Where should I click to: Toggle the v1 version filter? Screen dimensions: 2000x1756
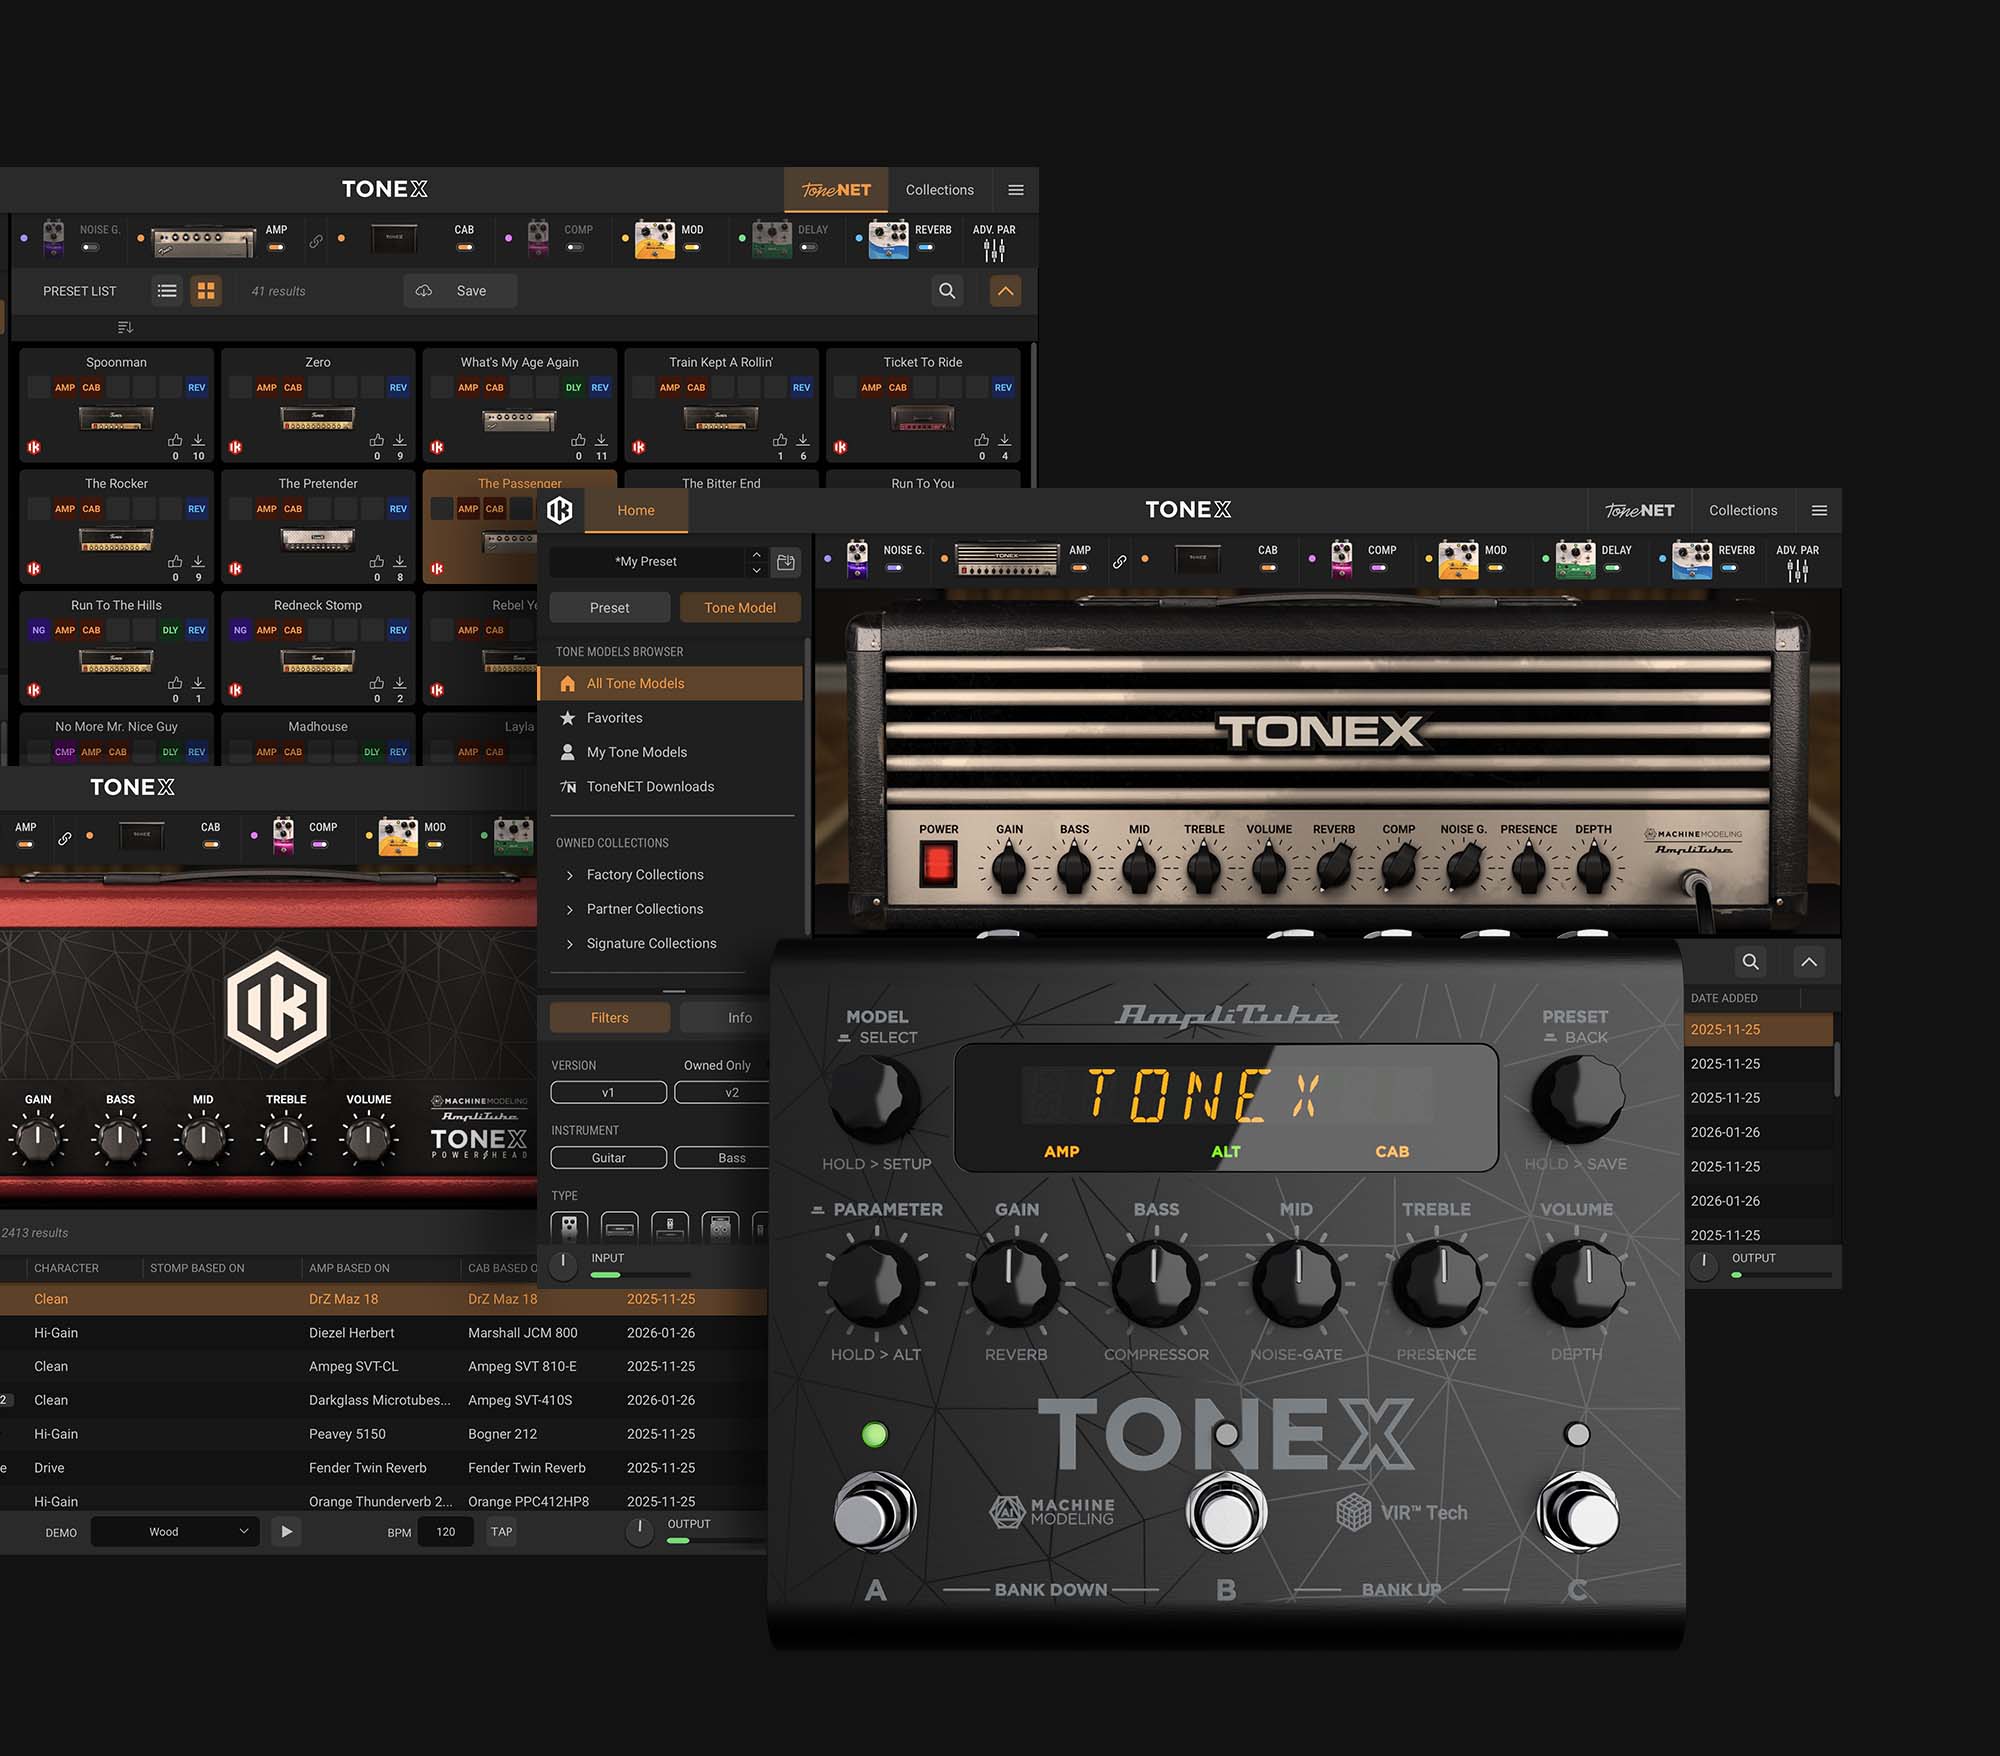(608, 1092)
